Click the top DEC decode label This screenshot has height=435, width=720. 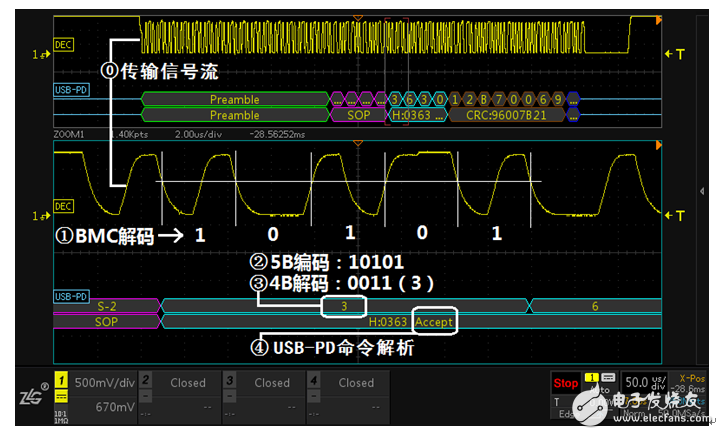coord(63,45)
